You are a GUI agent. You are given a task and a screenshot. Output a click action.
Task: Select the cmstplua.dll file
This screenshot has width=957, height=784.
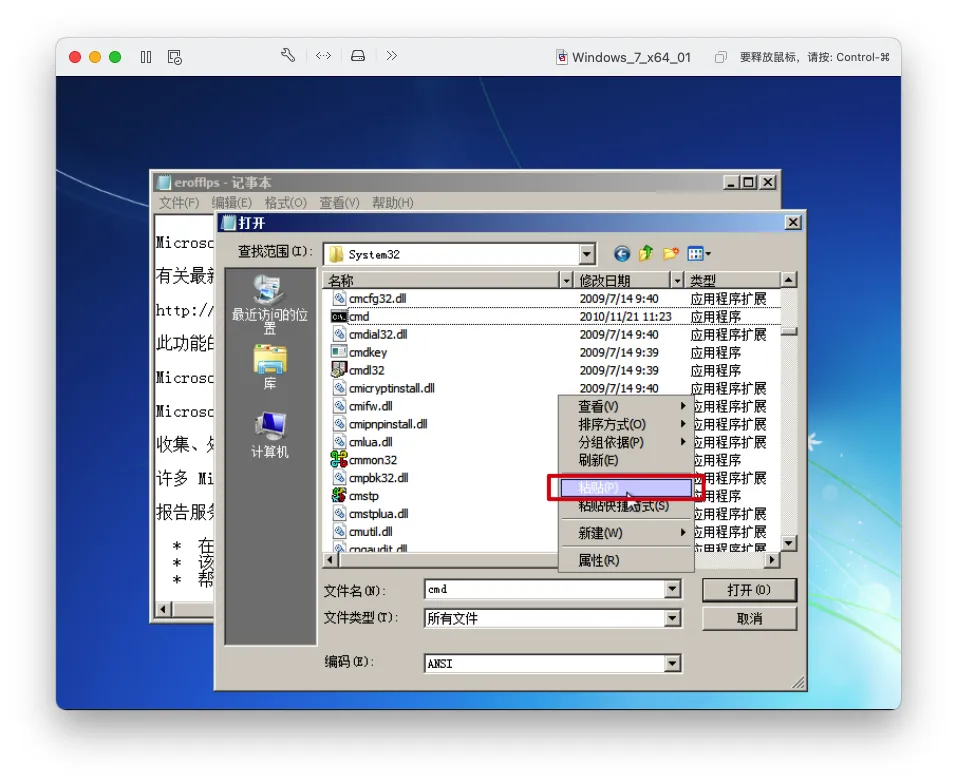370,514
